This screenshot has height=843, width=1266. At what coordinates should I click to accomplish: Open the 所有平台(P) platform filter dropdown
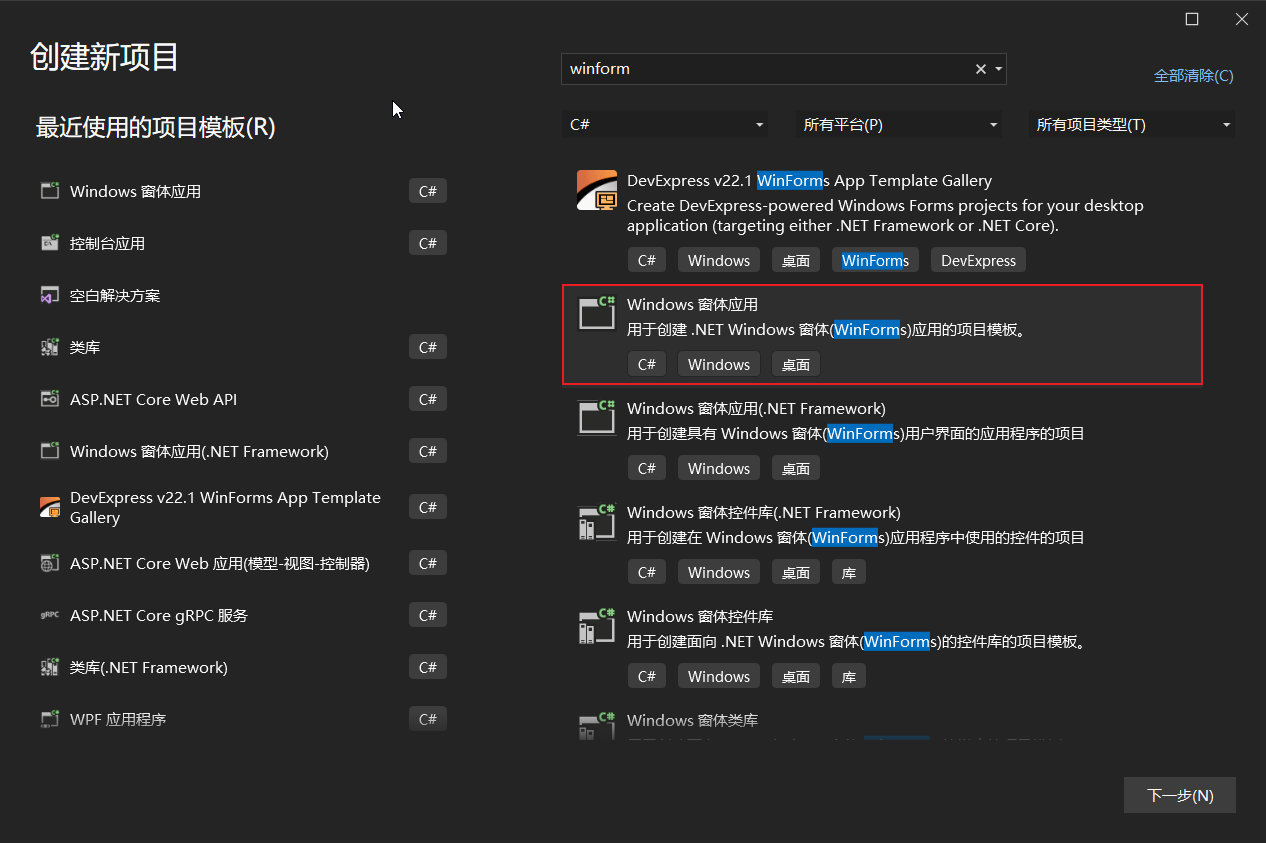tap(899, 125)
